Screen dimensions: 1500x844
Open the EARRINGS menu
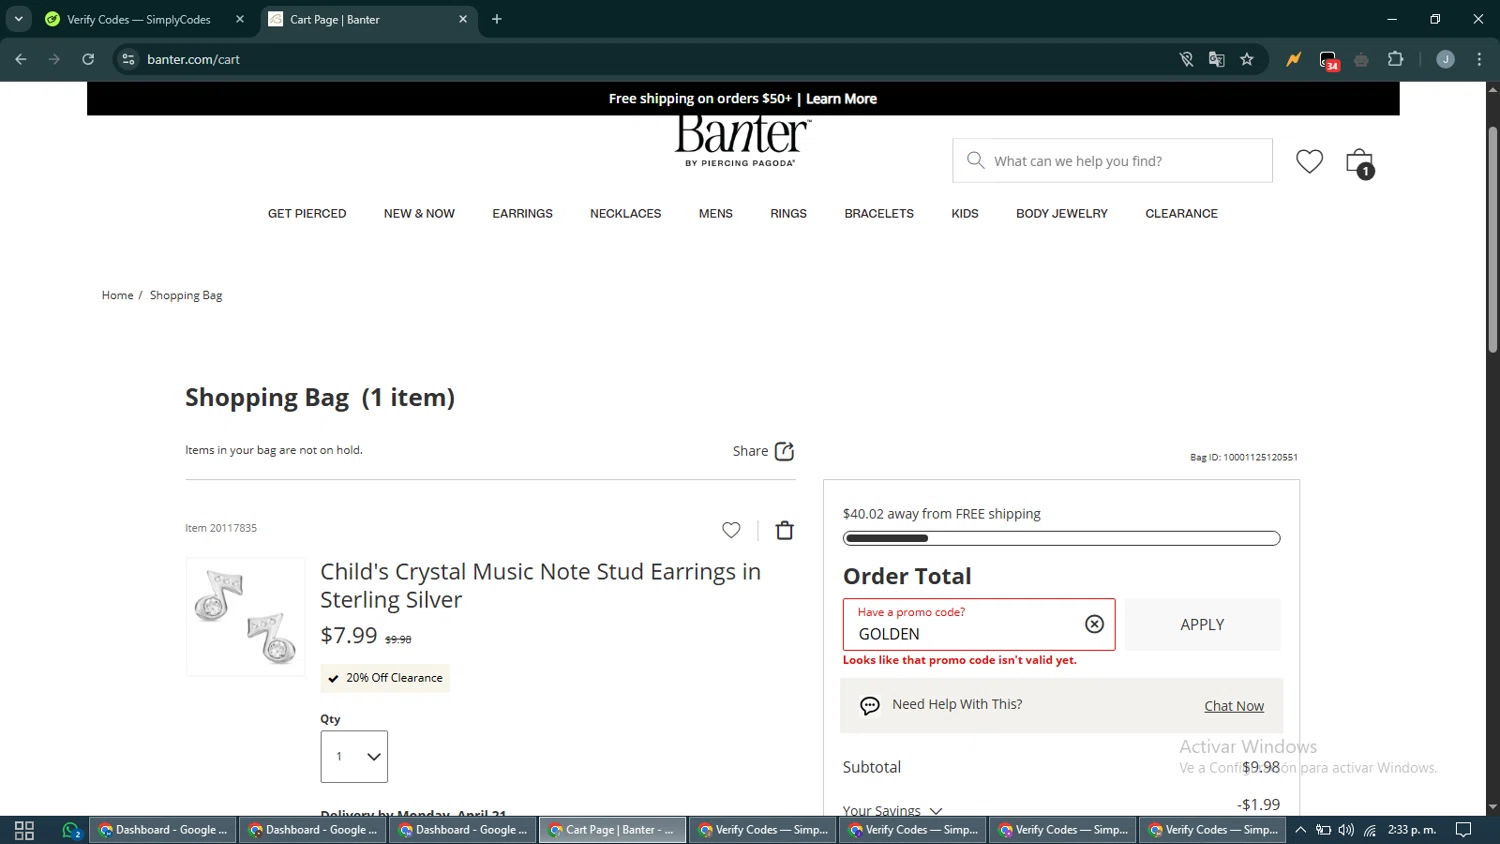522,214
